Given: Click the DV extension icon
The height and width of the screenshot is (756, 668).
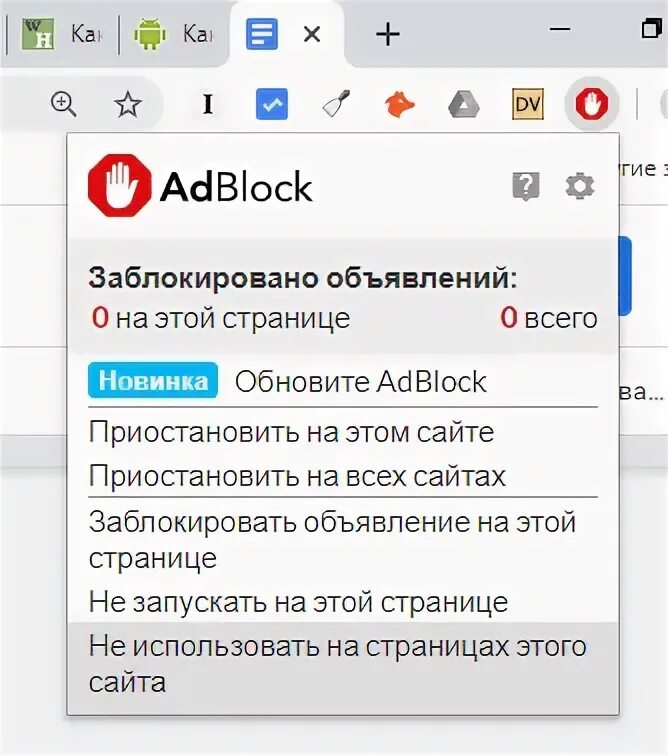Looking at the screenshot, I should pos(528,104).
